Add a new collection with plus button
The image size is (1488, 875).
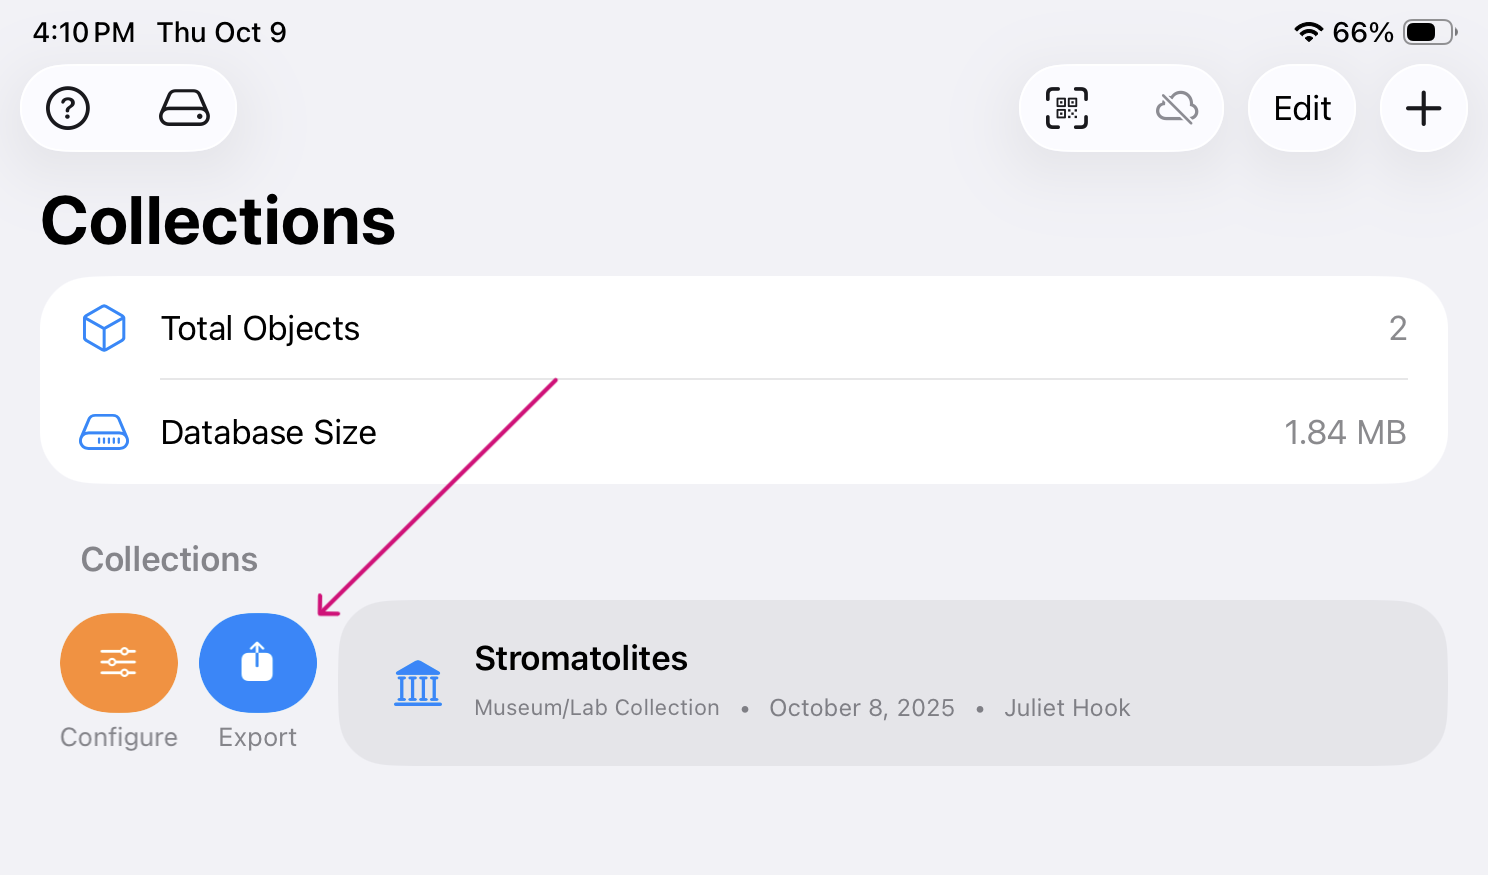pyautogui.click(x=1423, y=108)
